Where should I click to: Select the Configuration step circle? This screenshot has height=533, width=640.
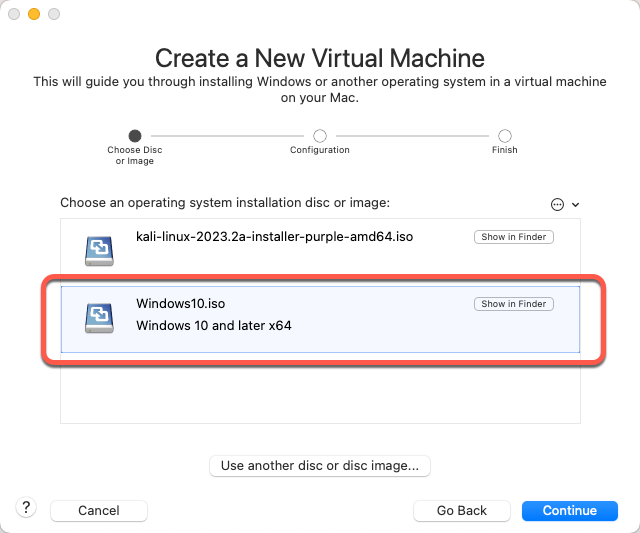320,135
